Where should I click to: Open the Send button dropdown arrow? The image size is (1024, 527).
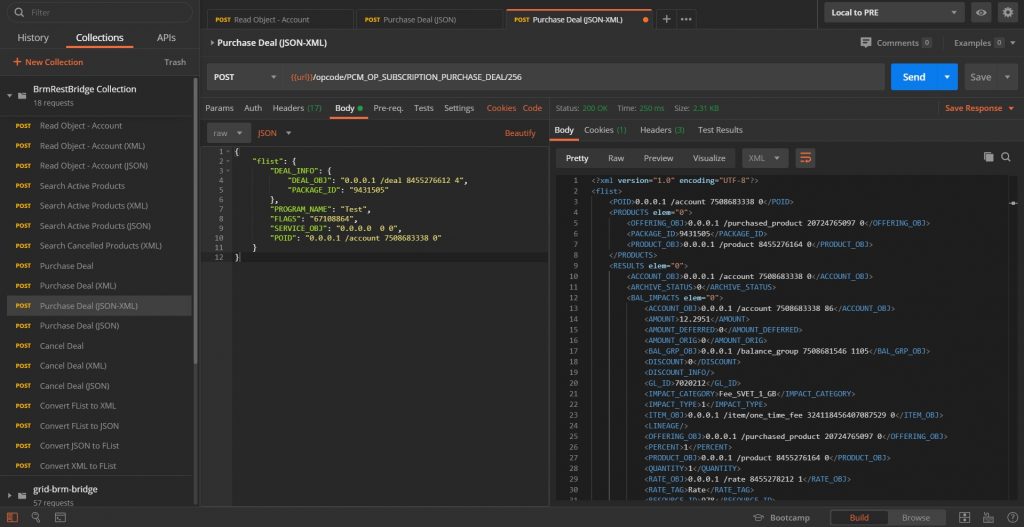tap(947, 77)
